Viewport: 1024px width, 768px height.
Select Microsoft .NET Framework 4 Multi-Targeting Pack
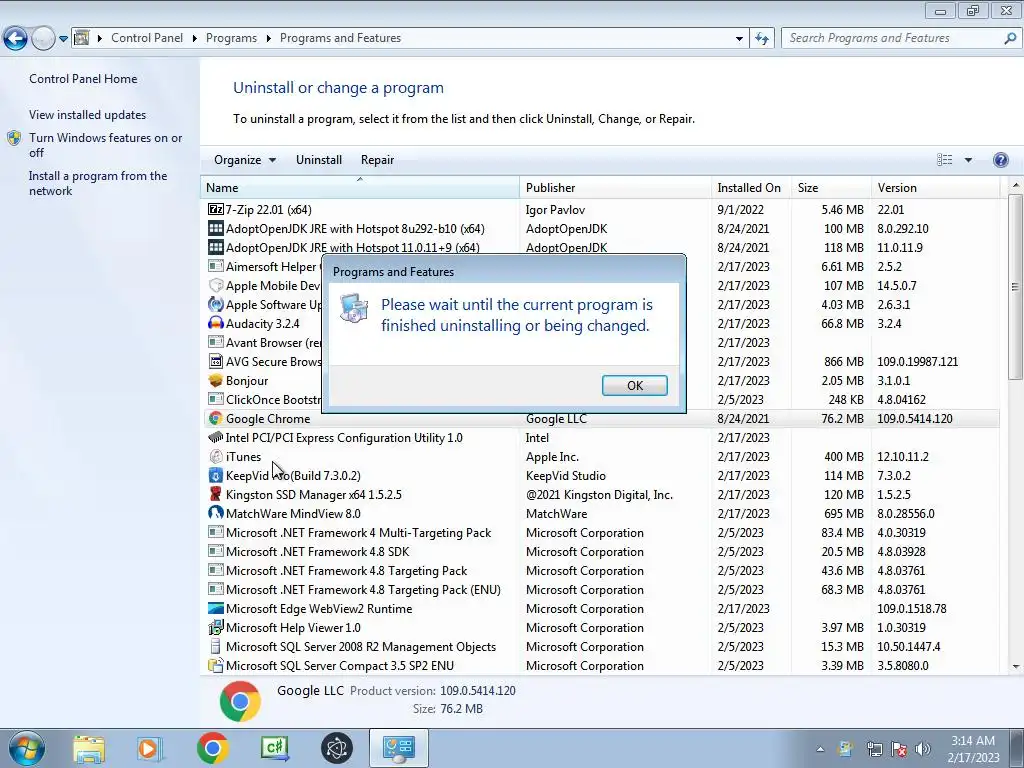point(600,532)
